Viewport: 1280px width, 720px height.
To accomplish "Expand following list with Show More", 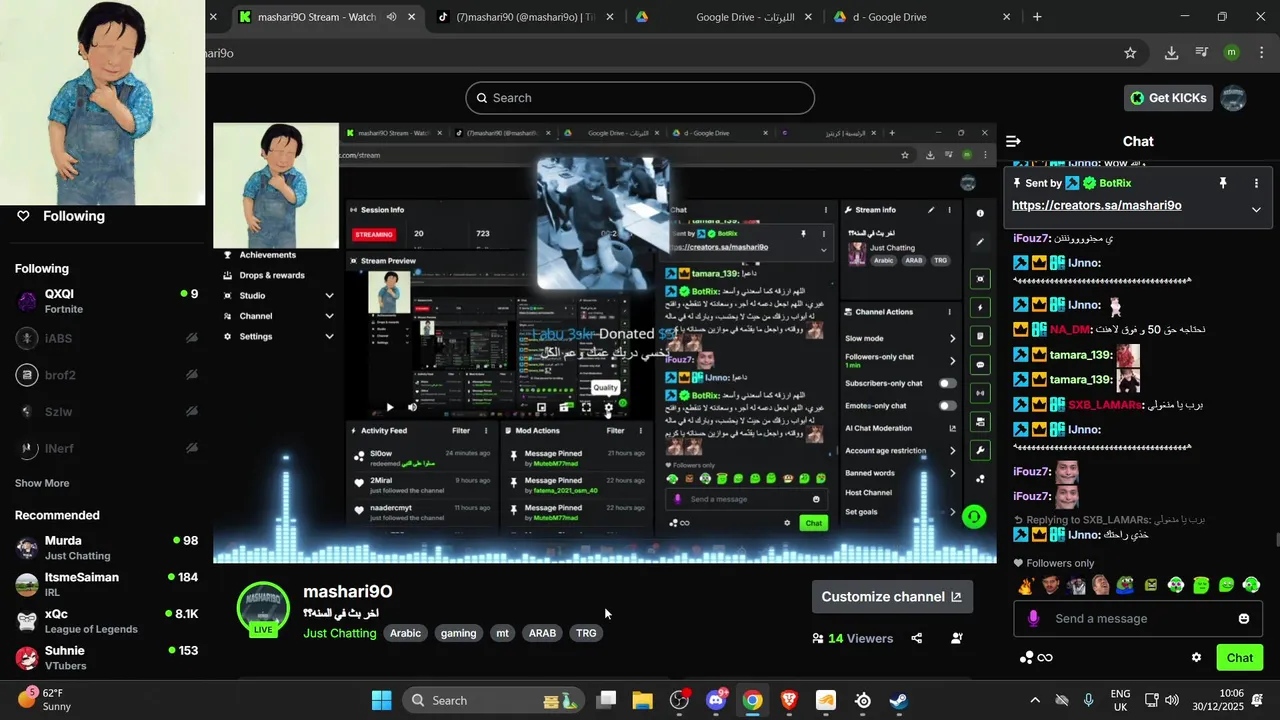I will tap(42, 483).
